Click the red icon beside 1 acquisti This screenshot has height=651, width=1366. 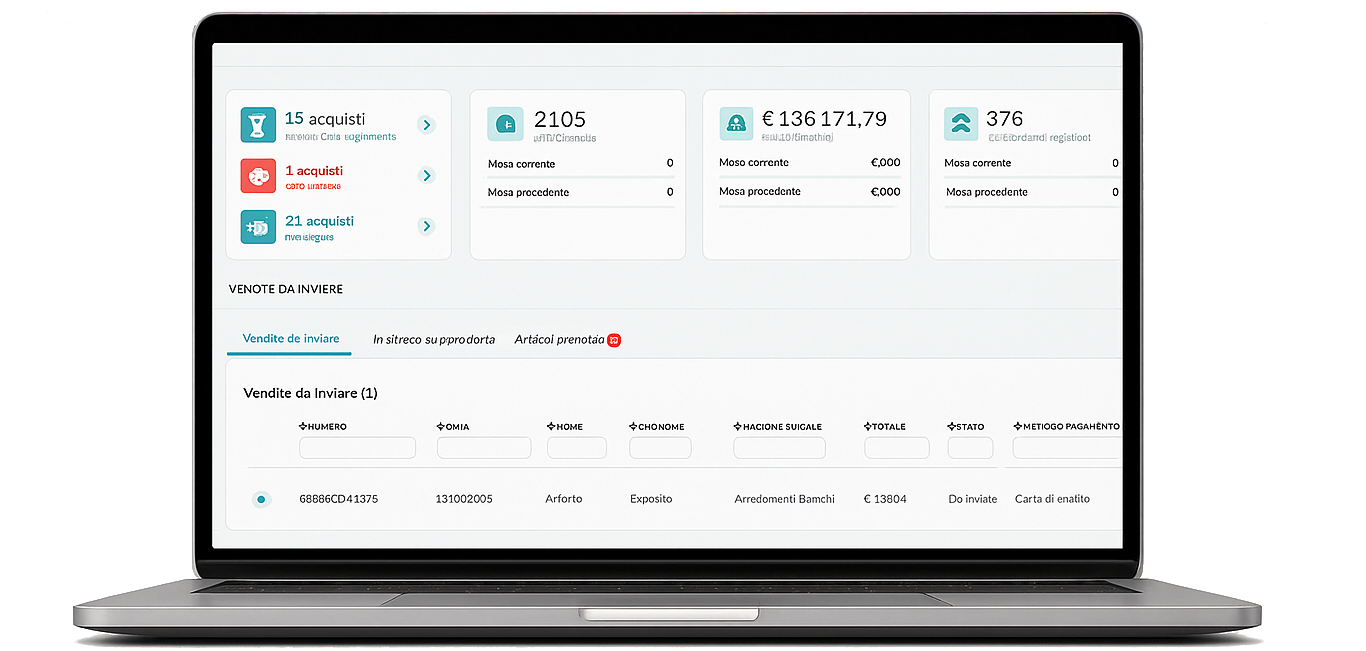click(258, 176)
